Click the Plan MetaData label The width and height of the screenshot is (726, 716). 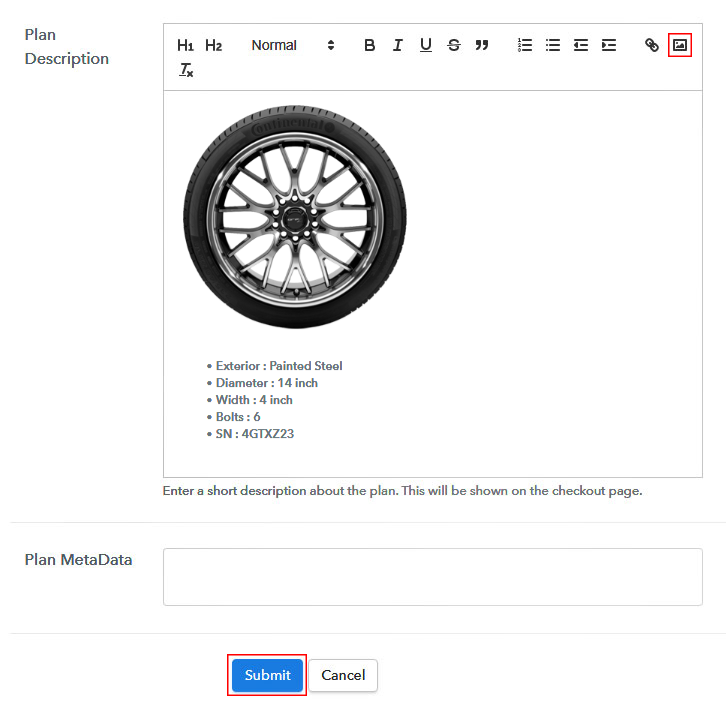pos(78,559)
